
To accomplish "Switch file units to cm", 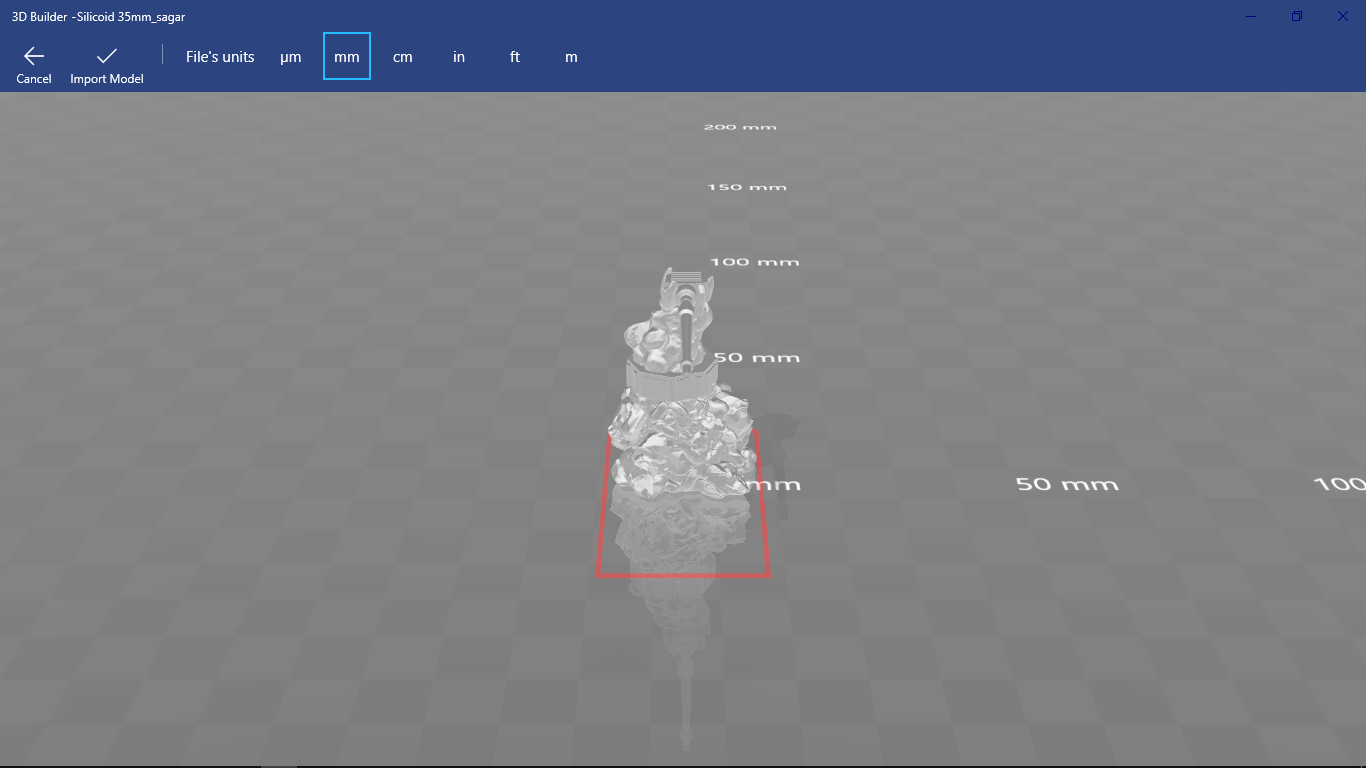I will 403,57.
